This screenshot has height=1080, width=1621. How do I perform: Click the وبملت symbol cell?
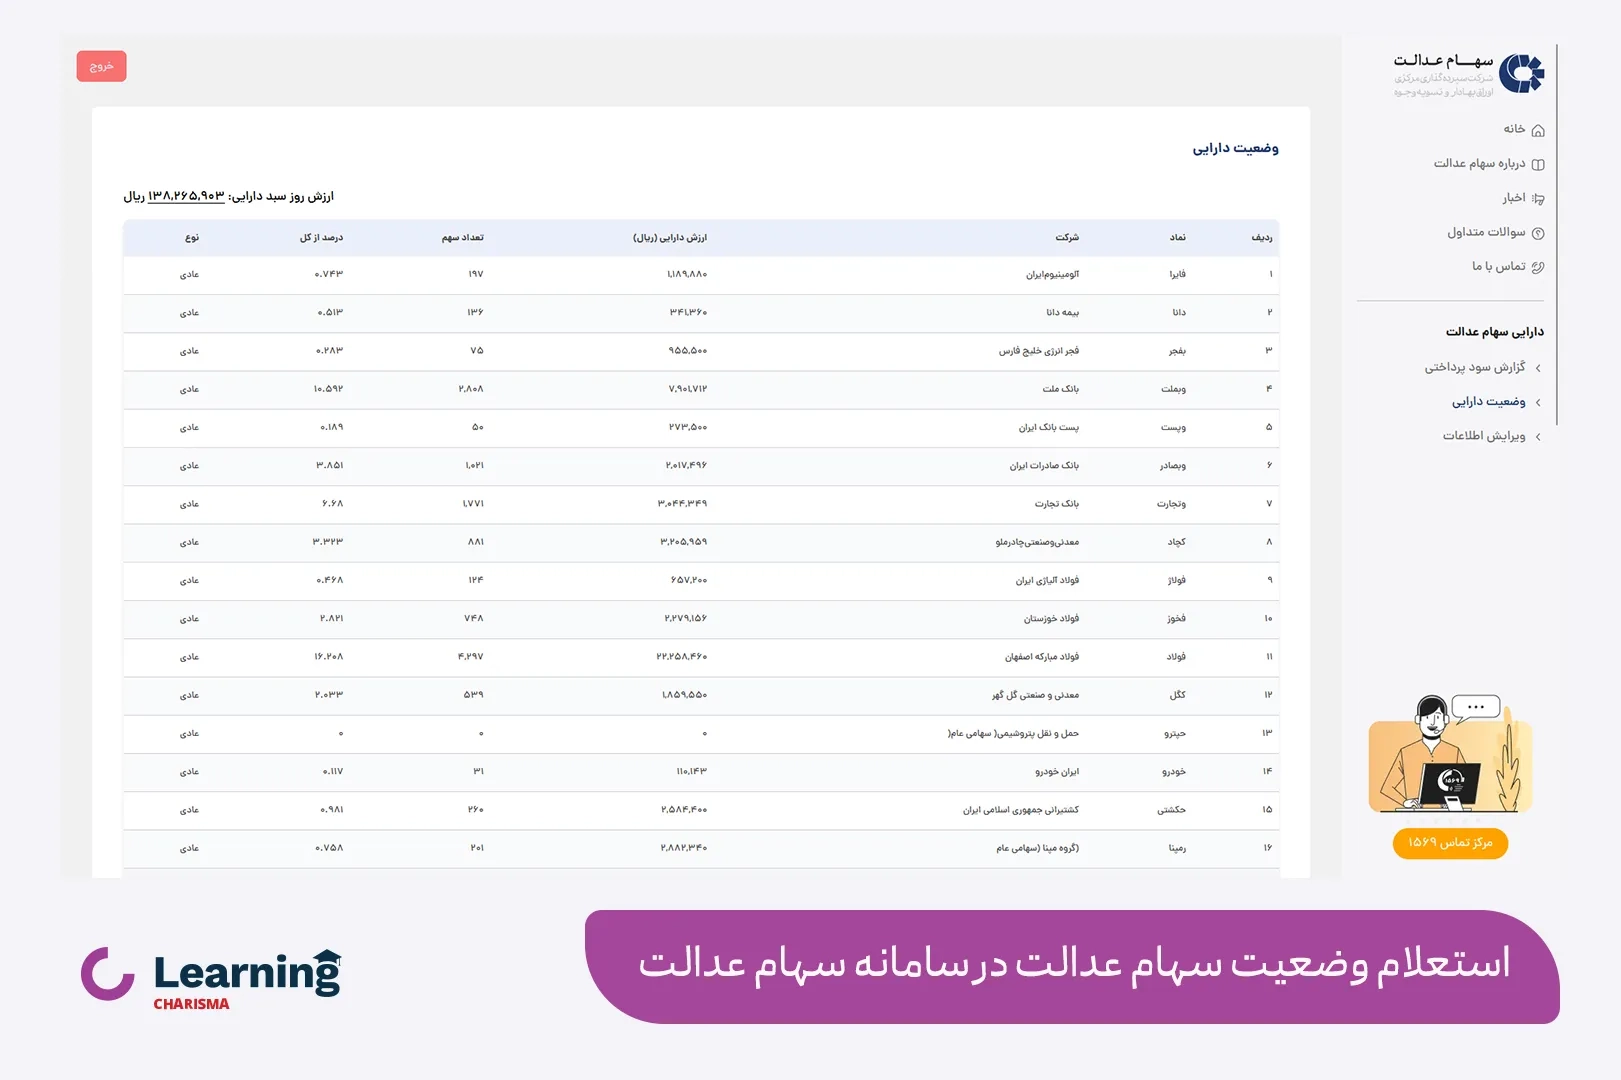coord(1174,389)
